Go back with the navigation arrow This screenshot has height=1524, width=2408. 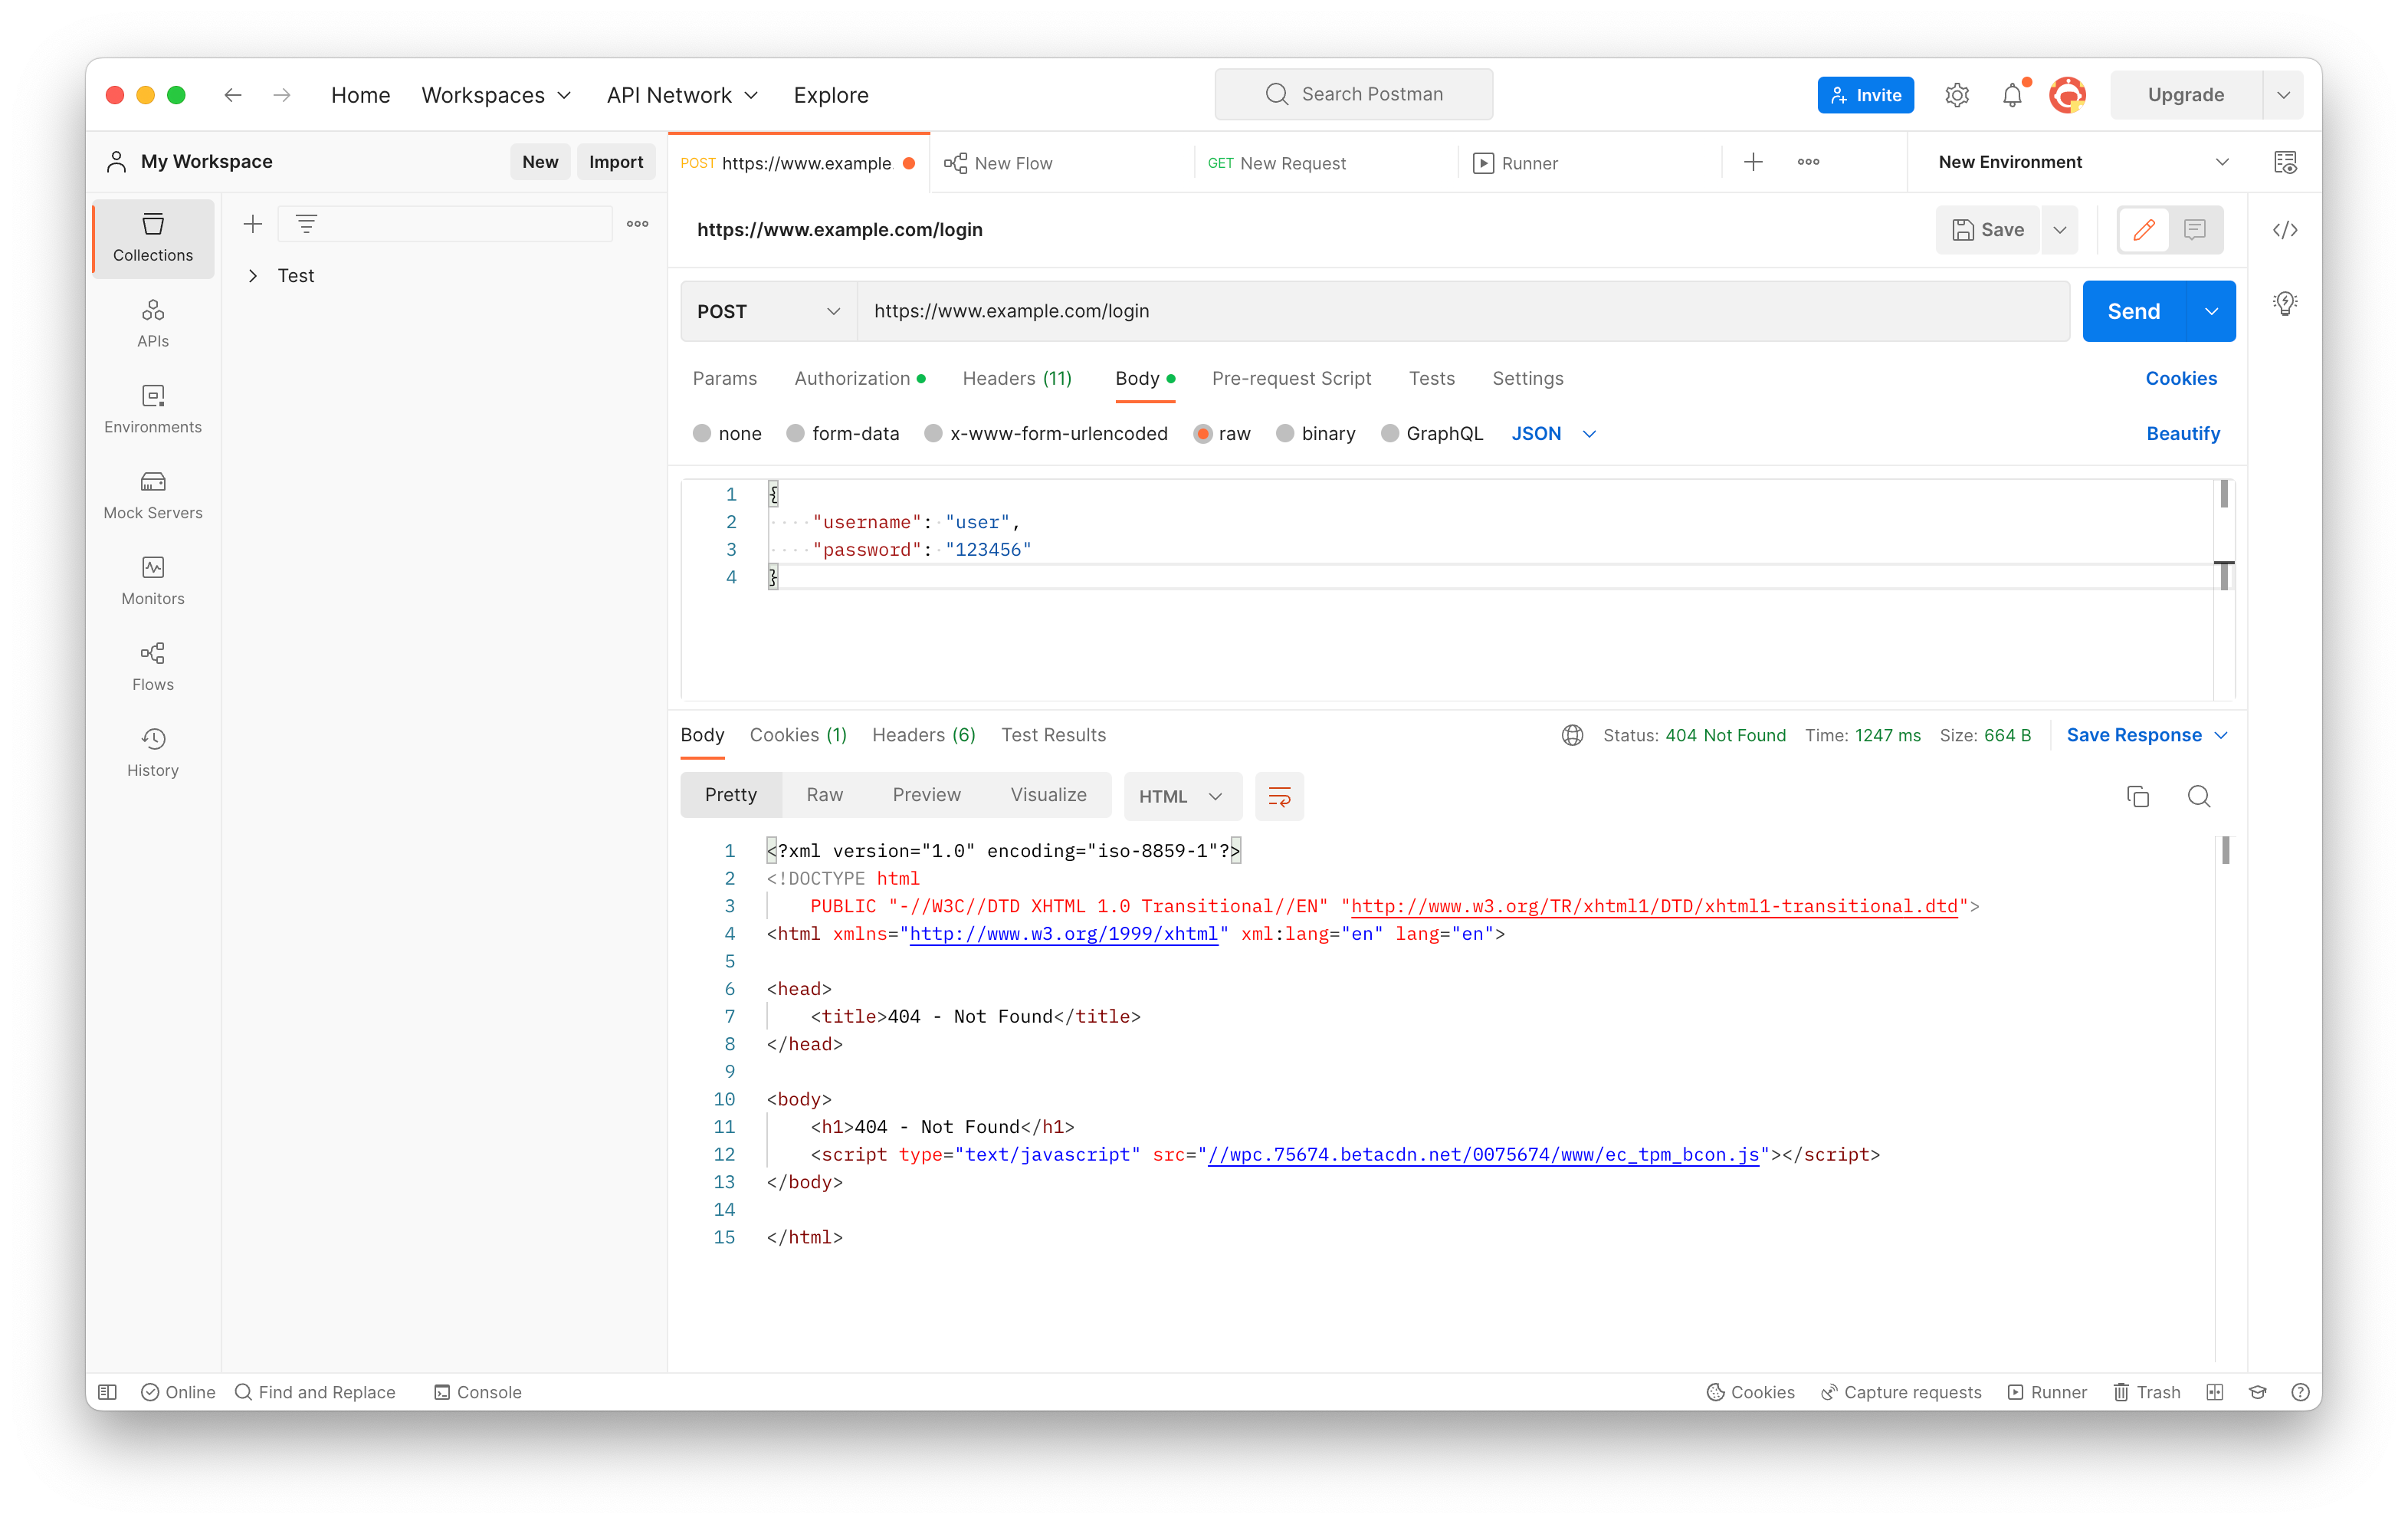pyautogui.click(x=233, y=95)
